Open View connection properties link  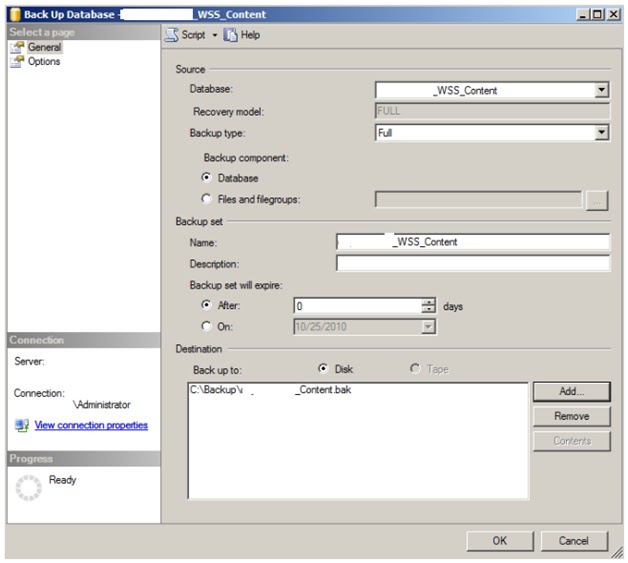click(91, 425)
